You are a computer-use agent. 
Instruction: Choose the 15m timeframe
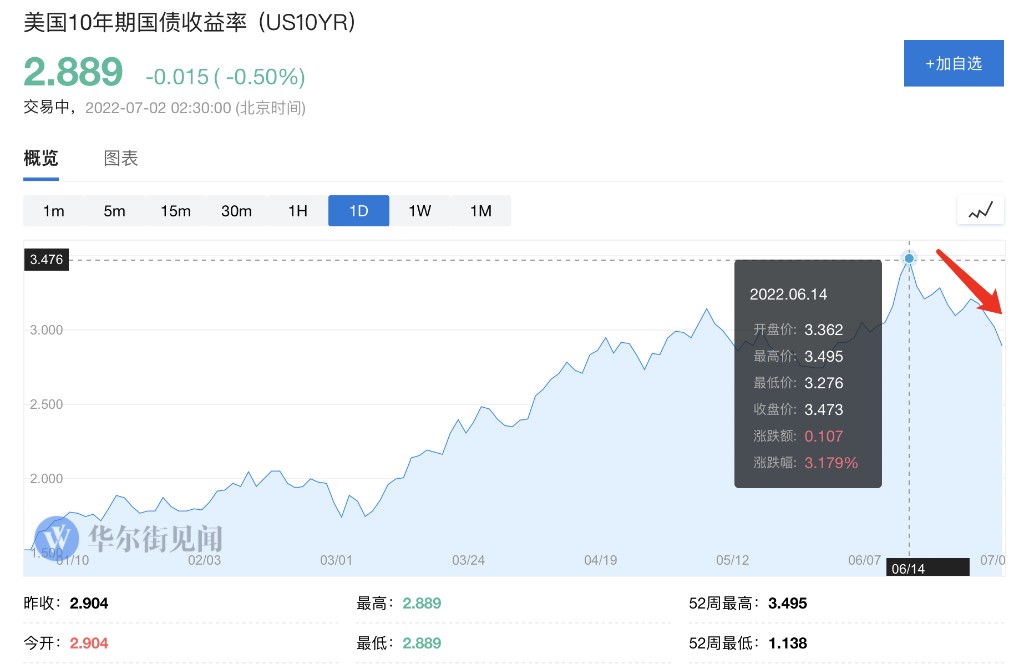176,211
